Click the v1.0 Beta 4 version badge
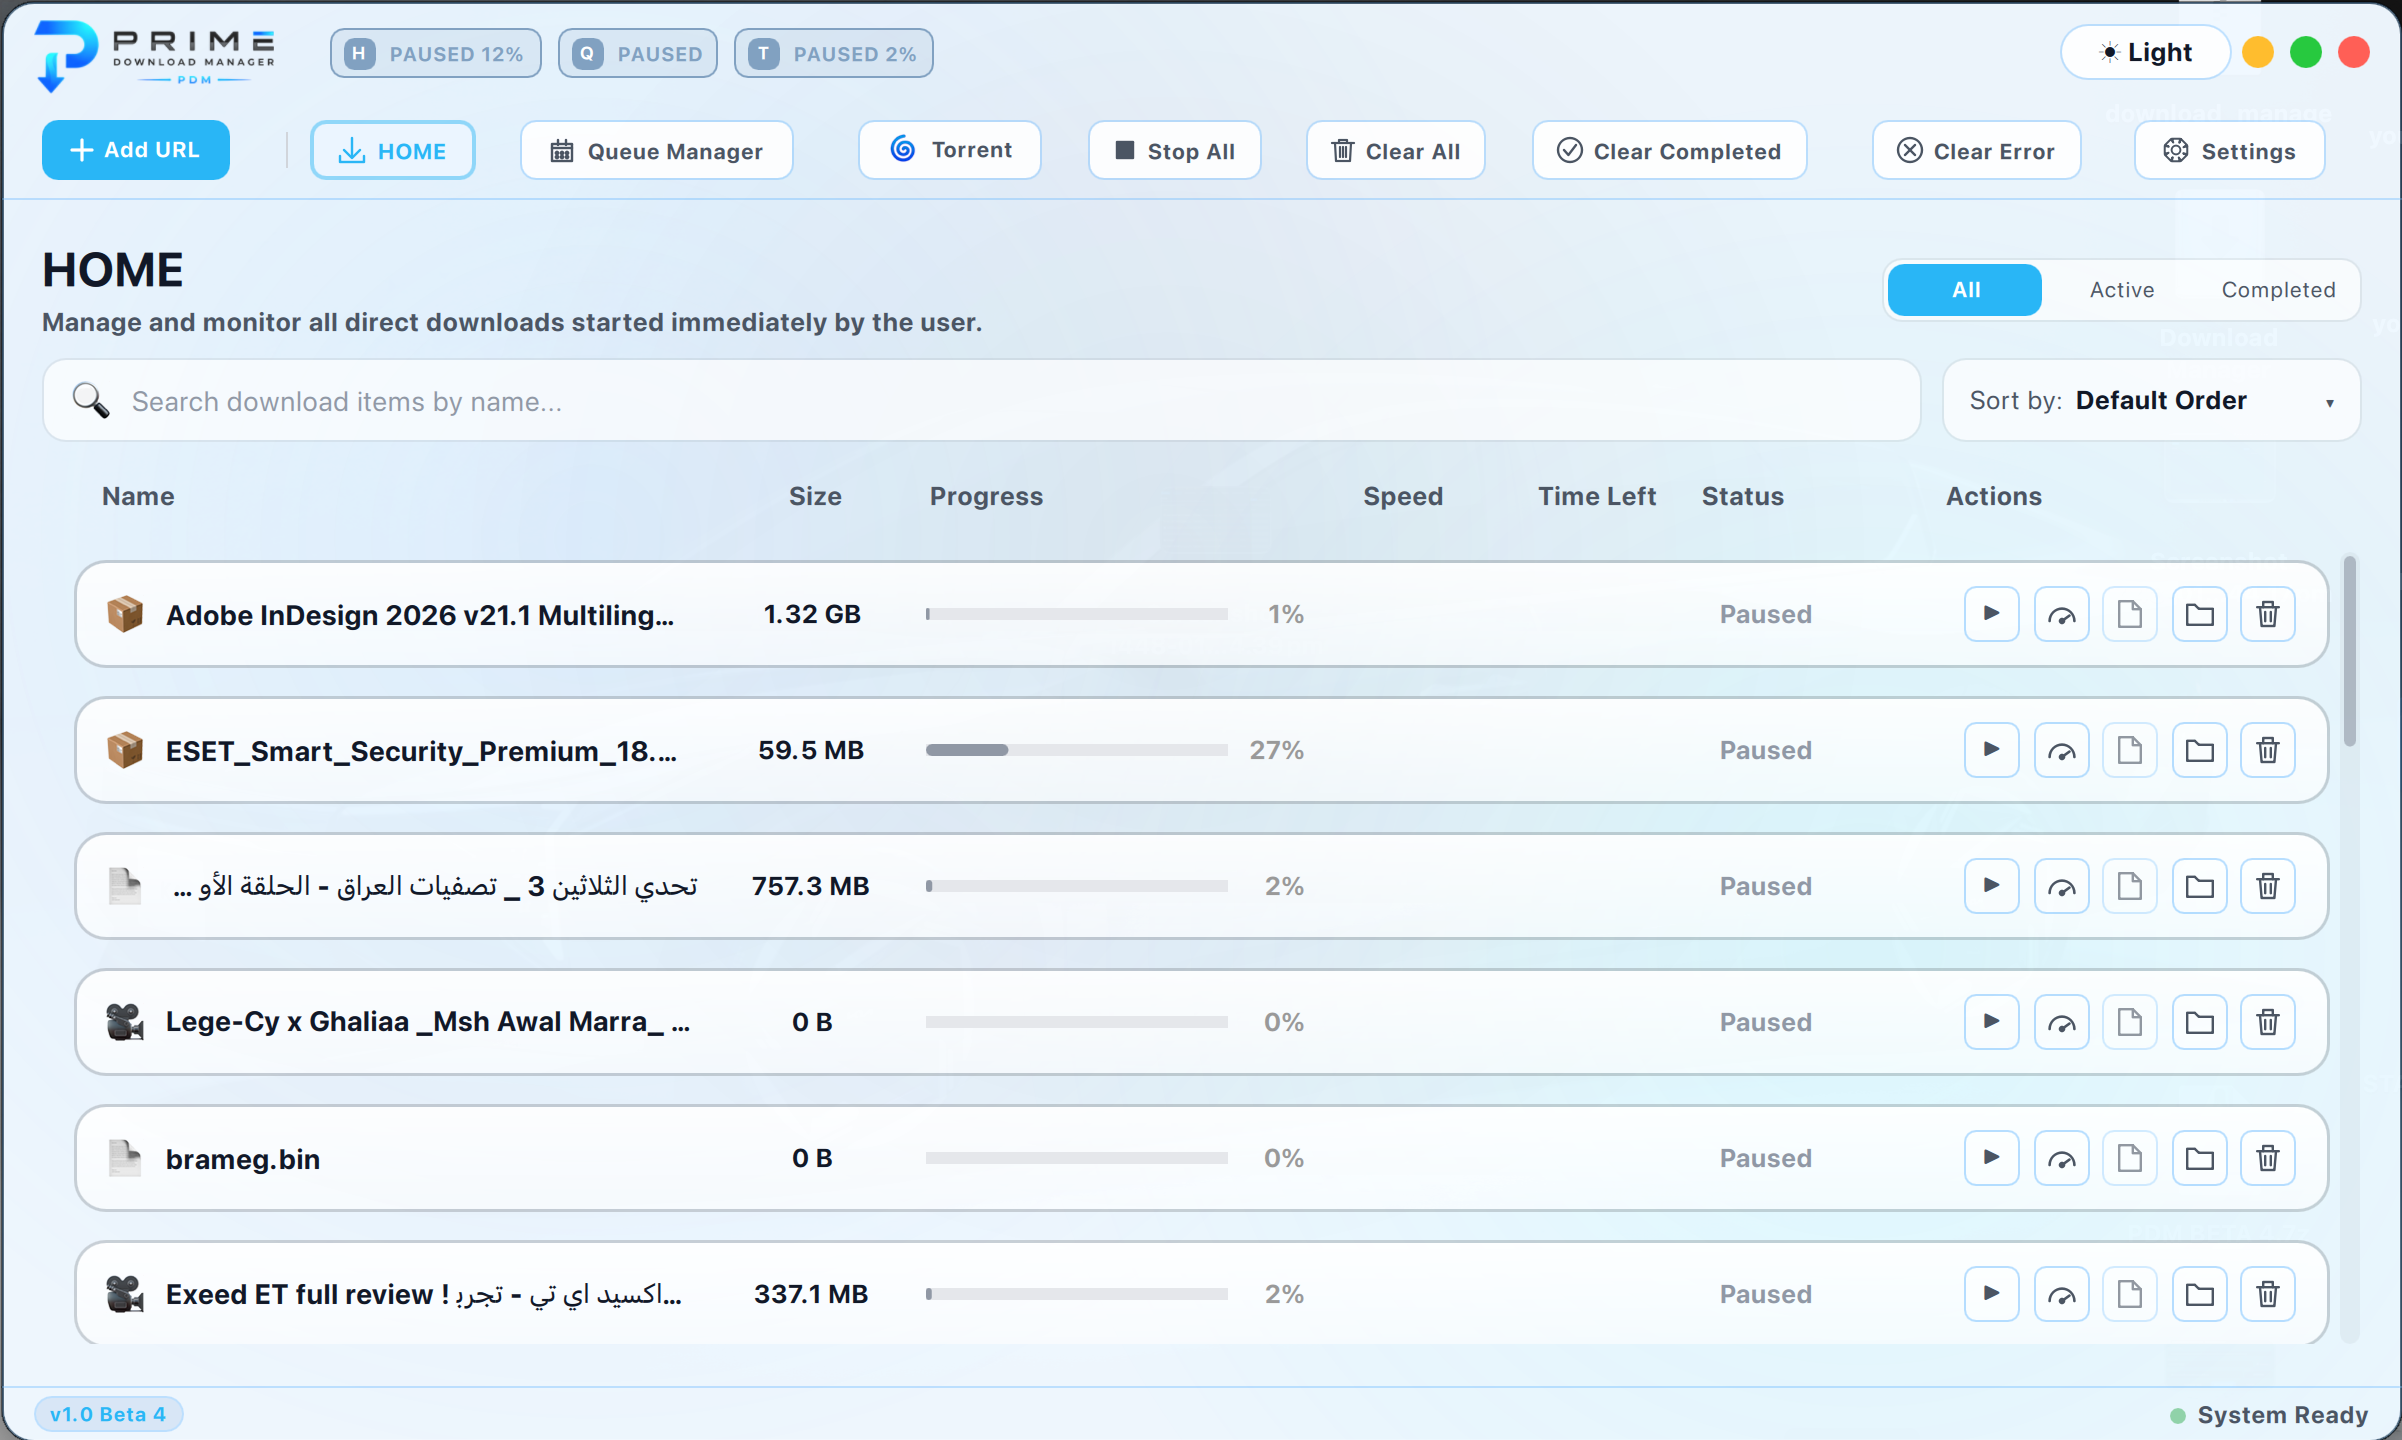Viewport: 2402px width, 1440px height. (x=108, y=1414)
